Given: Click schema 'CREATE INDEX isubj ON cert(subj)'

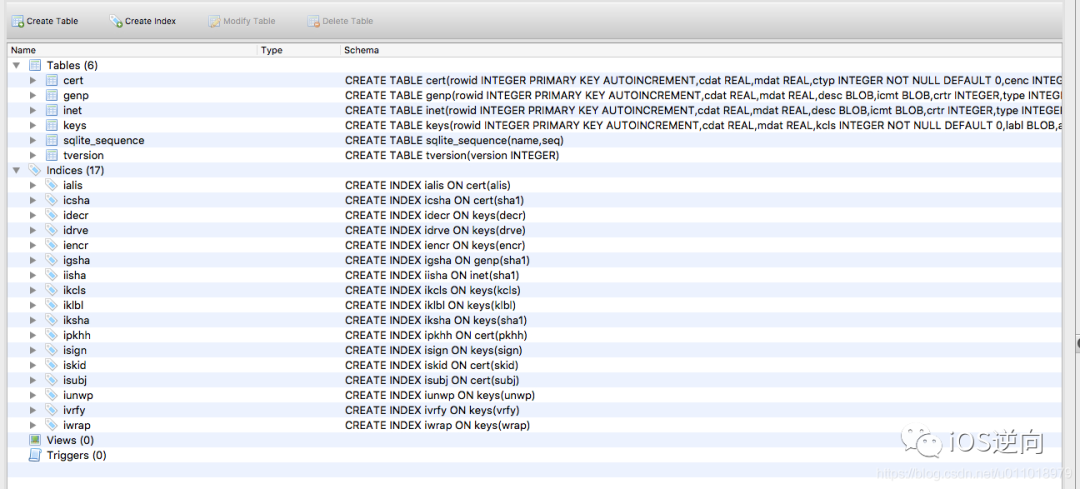Looking at the screenshot, I should pyautogui.click(x=432, y=380).
